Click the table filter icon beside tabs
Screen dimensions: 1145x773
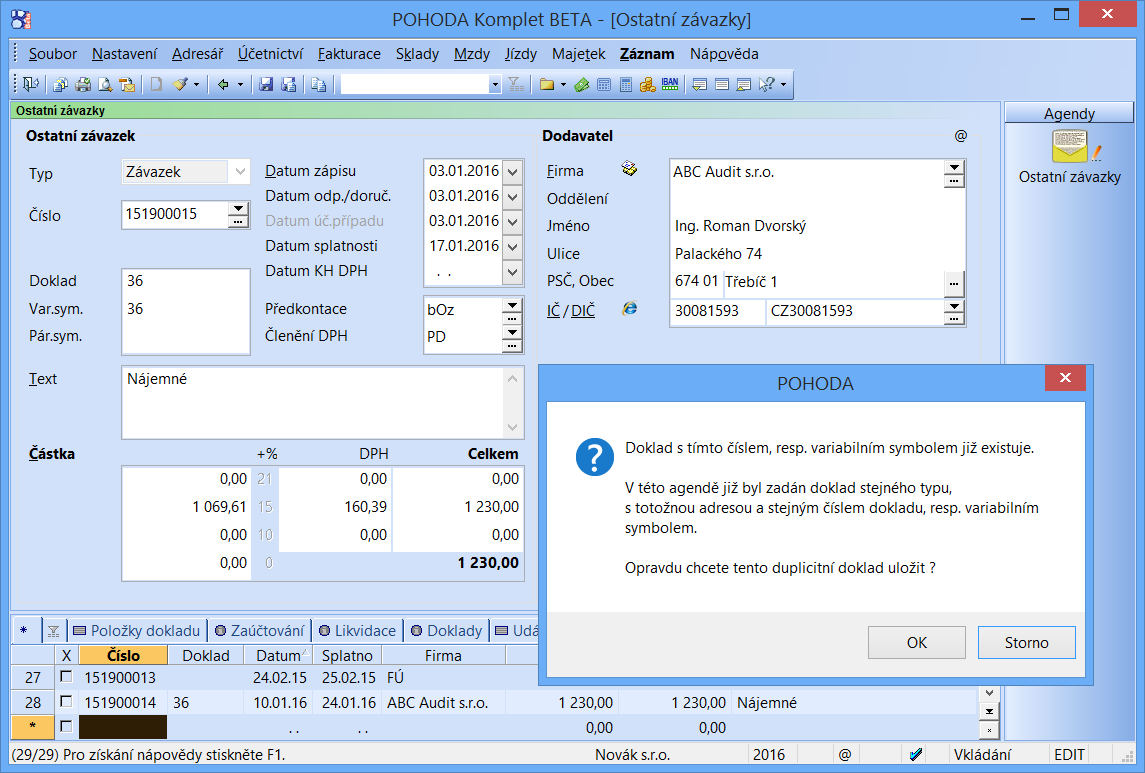(x=53, y=631)
